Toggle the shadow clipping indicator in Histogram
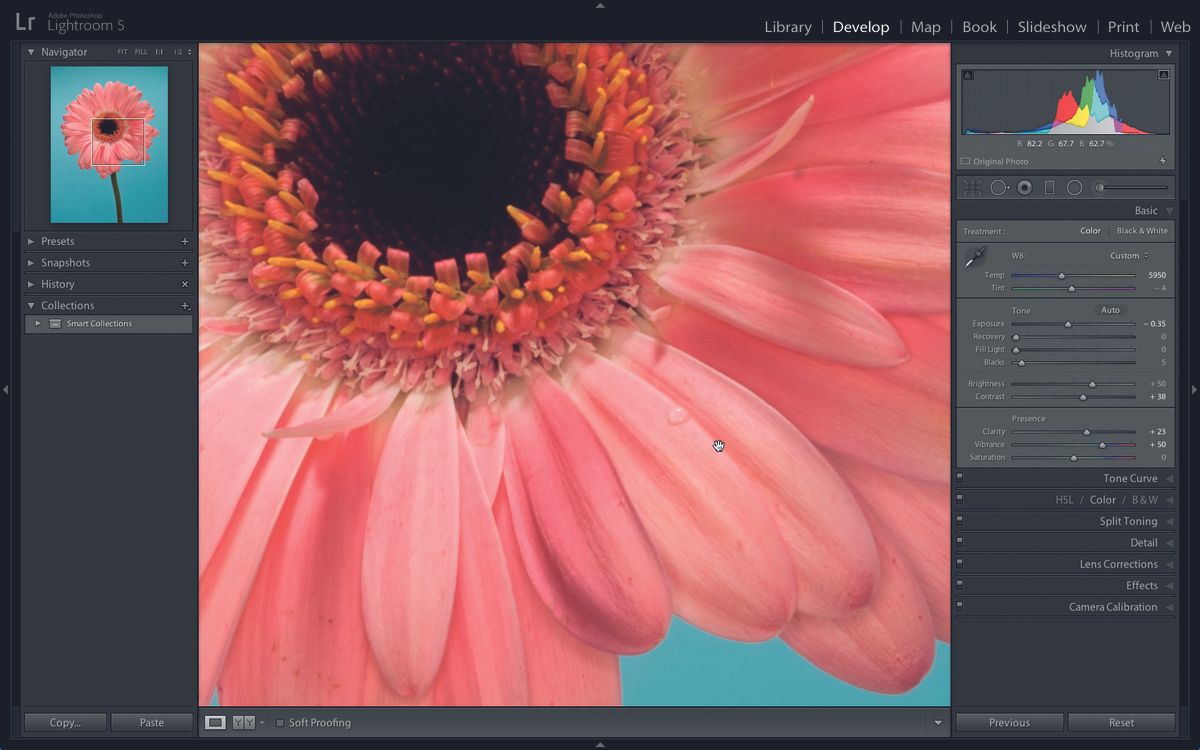Image resolution: width=1200 pixels, height=750 pixels. [x=968, y=73]
